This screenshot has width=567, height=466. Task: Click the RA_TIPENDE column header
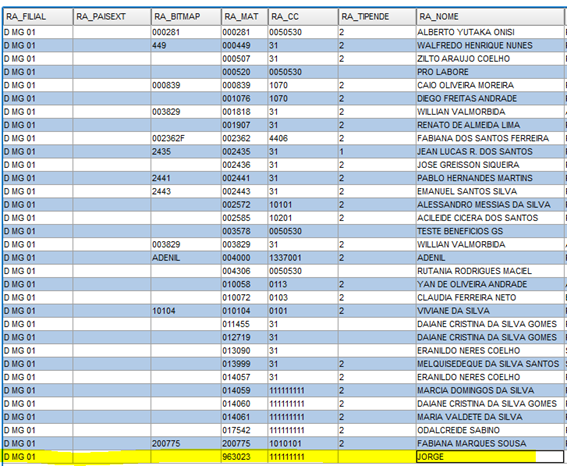377,17
